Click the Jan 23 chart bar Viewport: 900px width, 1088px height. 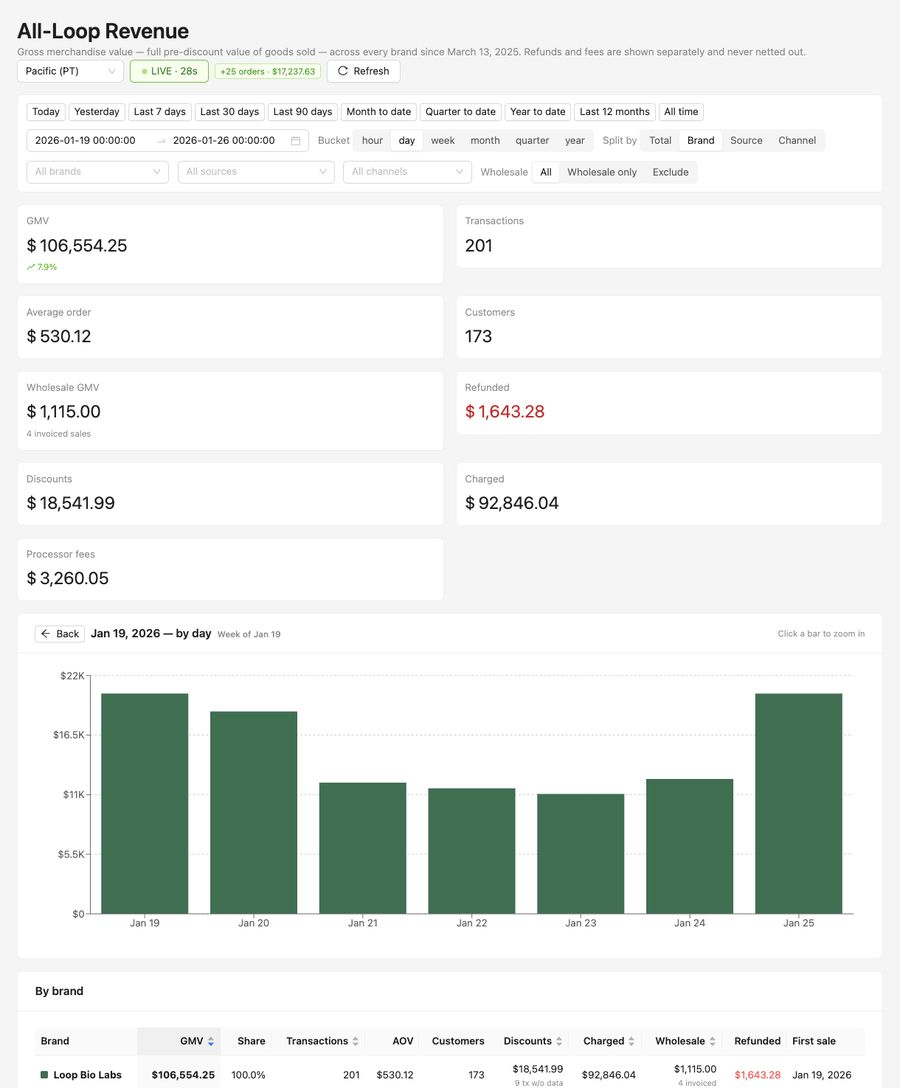pos(581,853)
